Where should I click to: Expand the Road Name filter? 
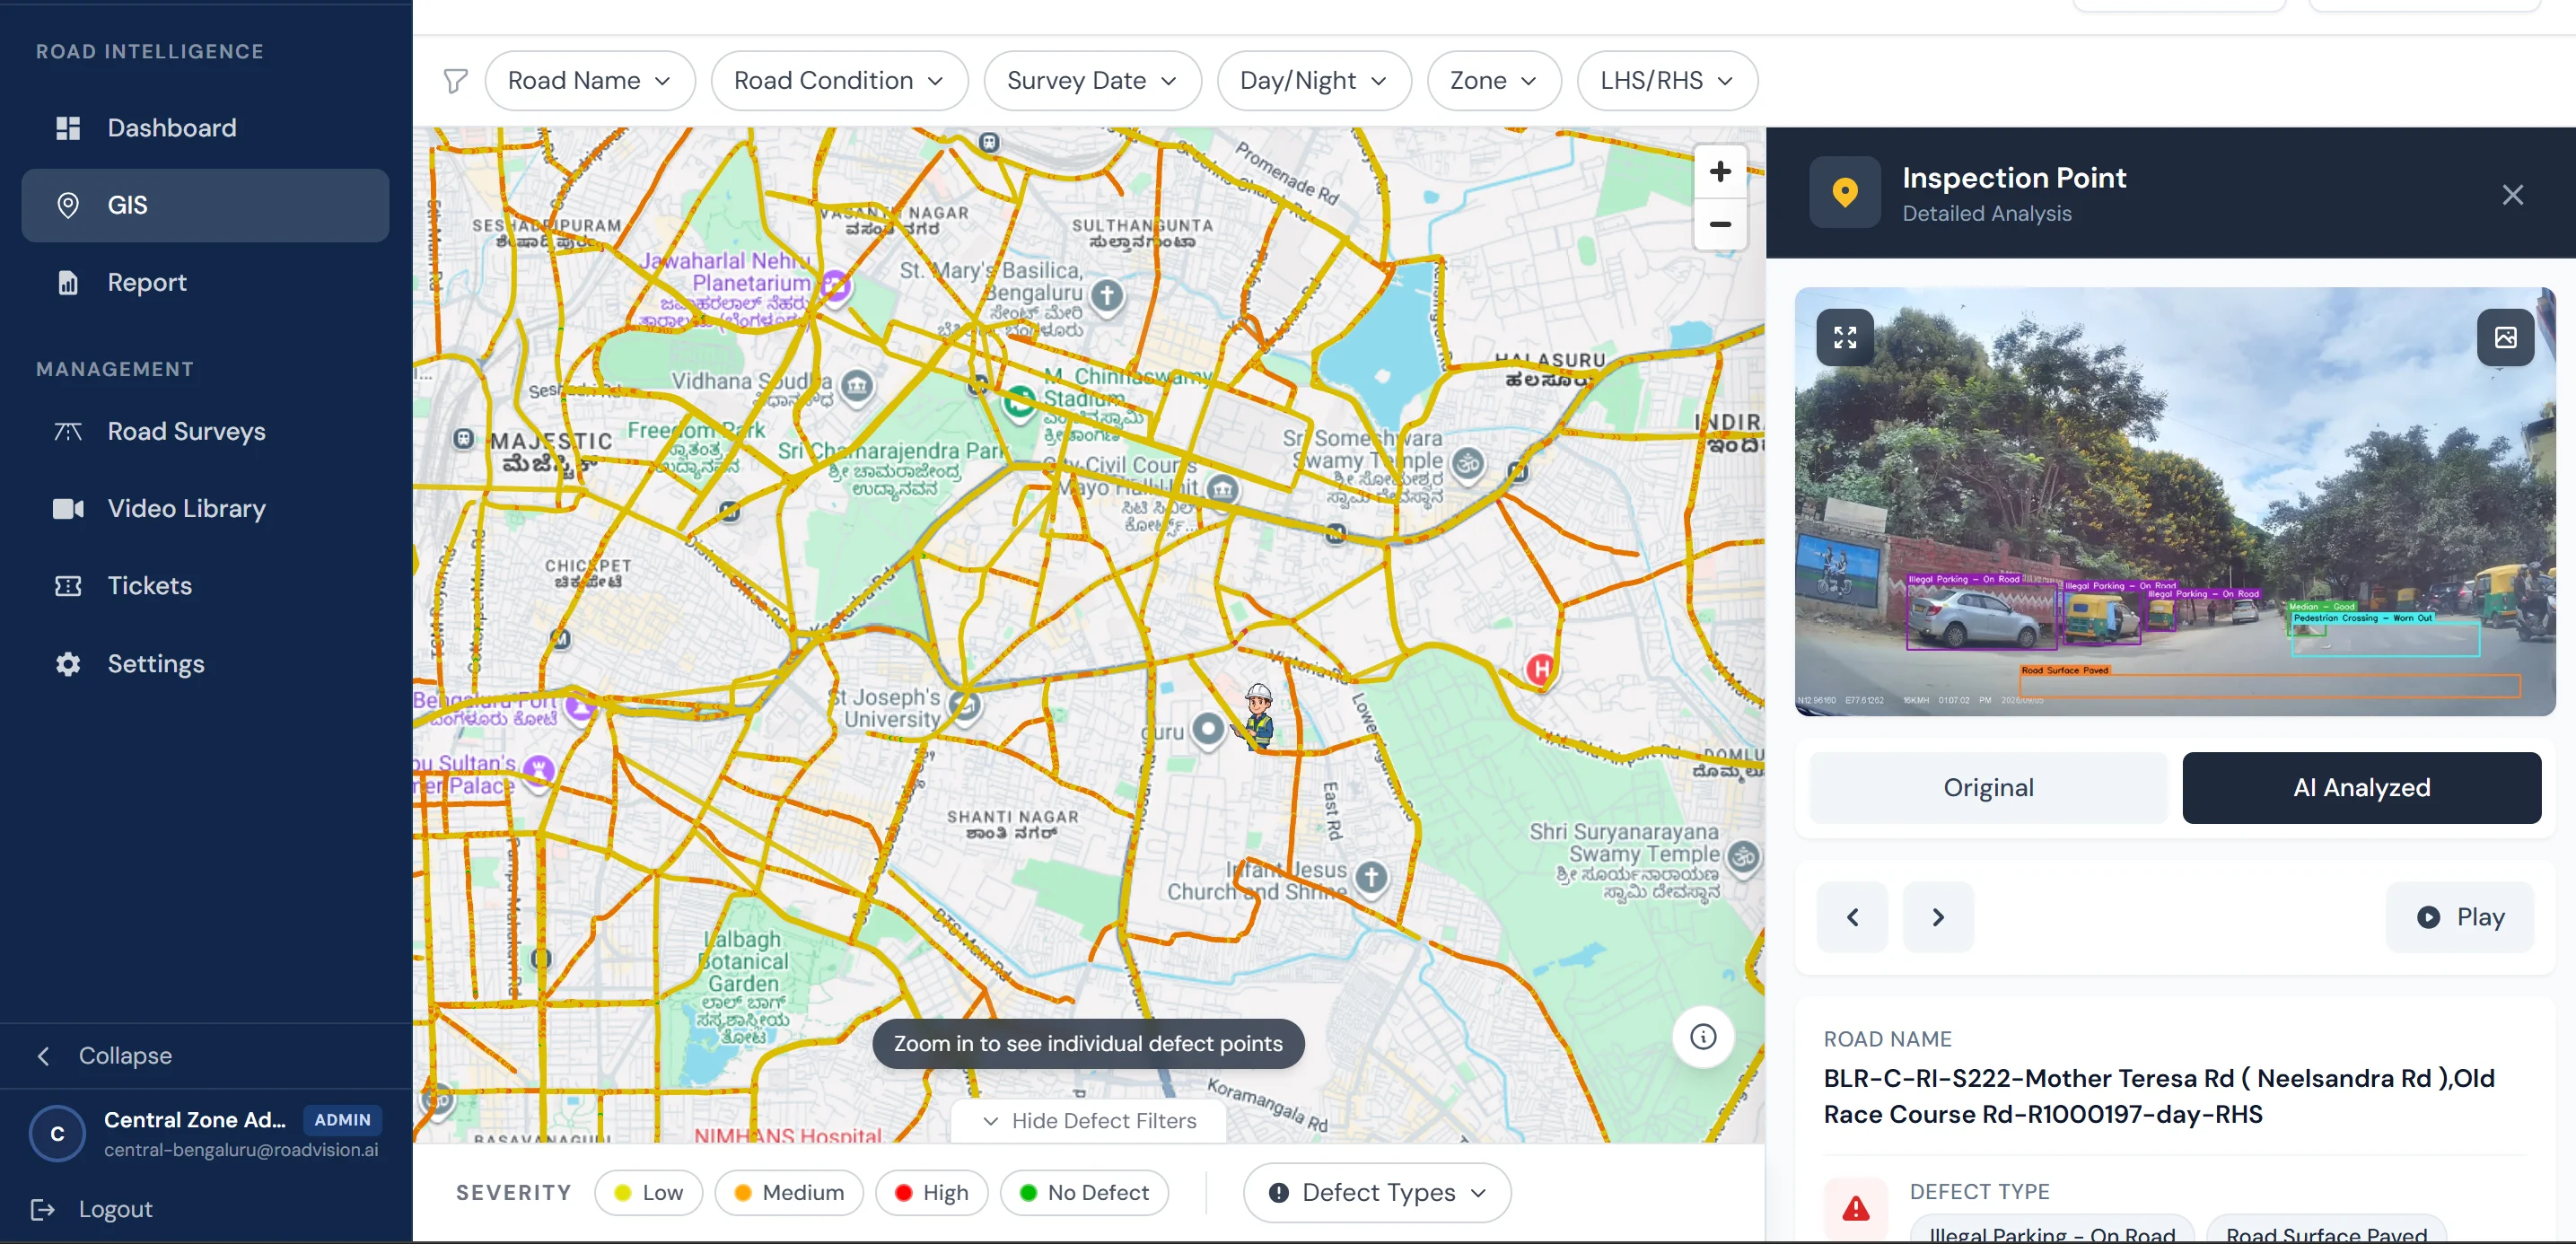coord(589,81)
